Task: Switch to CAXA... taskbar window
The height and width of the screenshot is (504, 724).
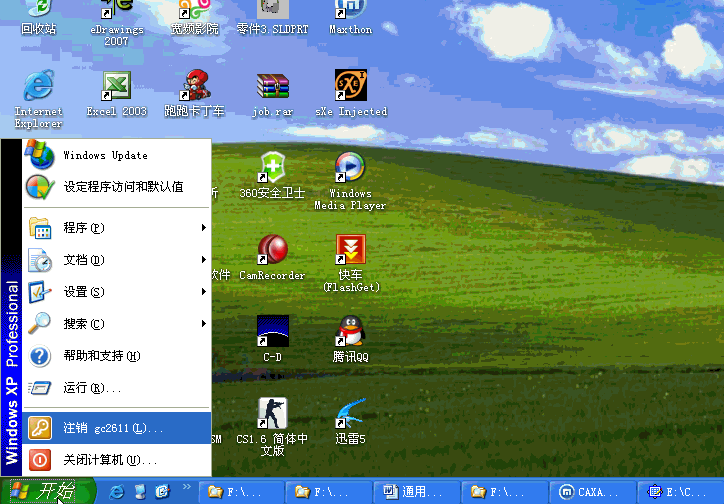Action: (x=592, y=492)
